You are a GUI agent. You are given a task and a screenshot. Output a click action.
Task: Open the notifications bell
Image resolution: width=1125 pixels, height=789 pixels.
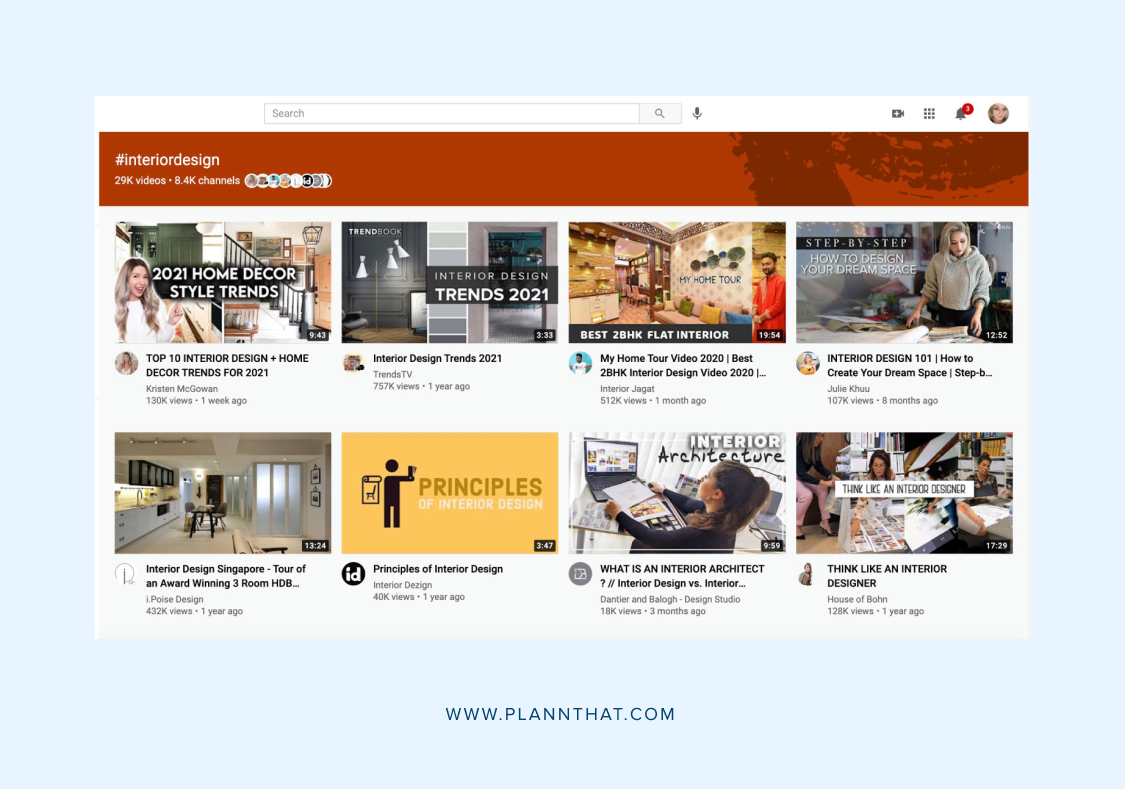coord(962,113)
